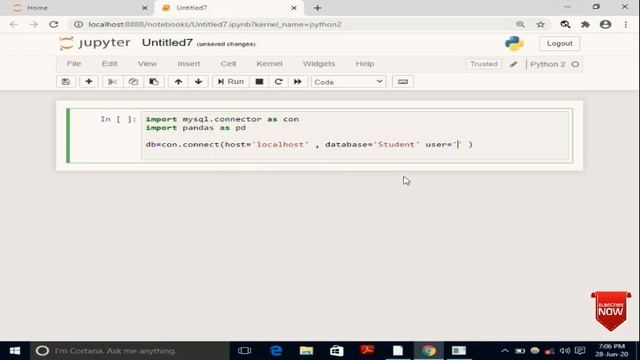Open the Insert menu
The height and width of the screenshot is (360, 640).
click(x=189, y=64)
